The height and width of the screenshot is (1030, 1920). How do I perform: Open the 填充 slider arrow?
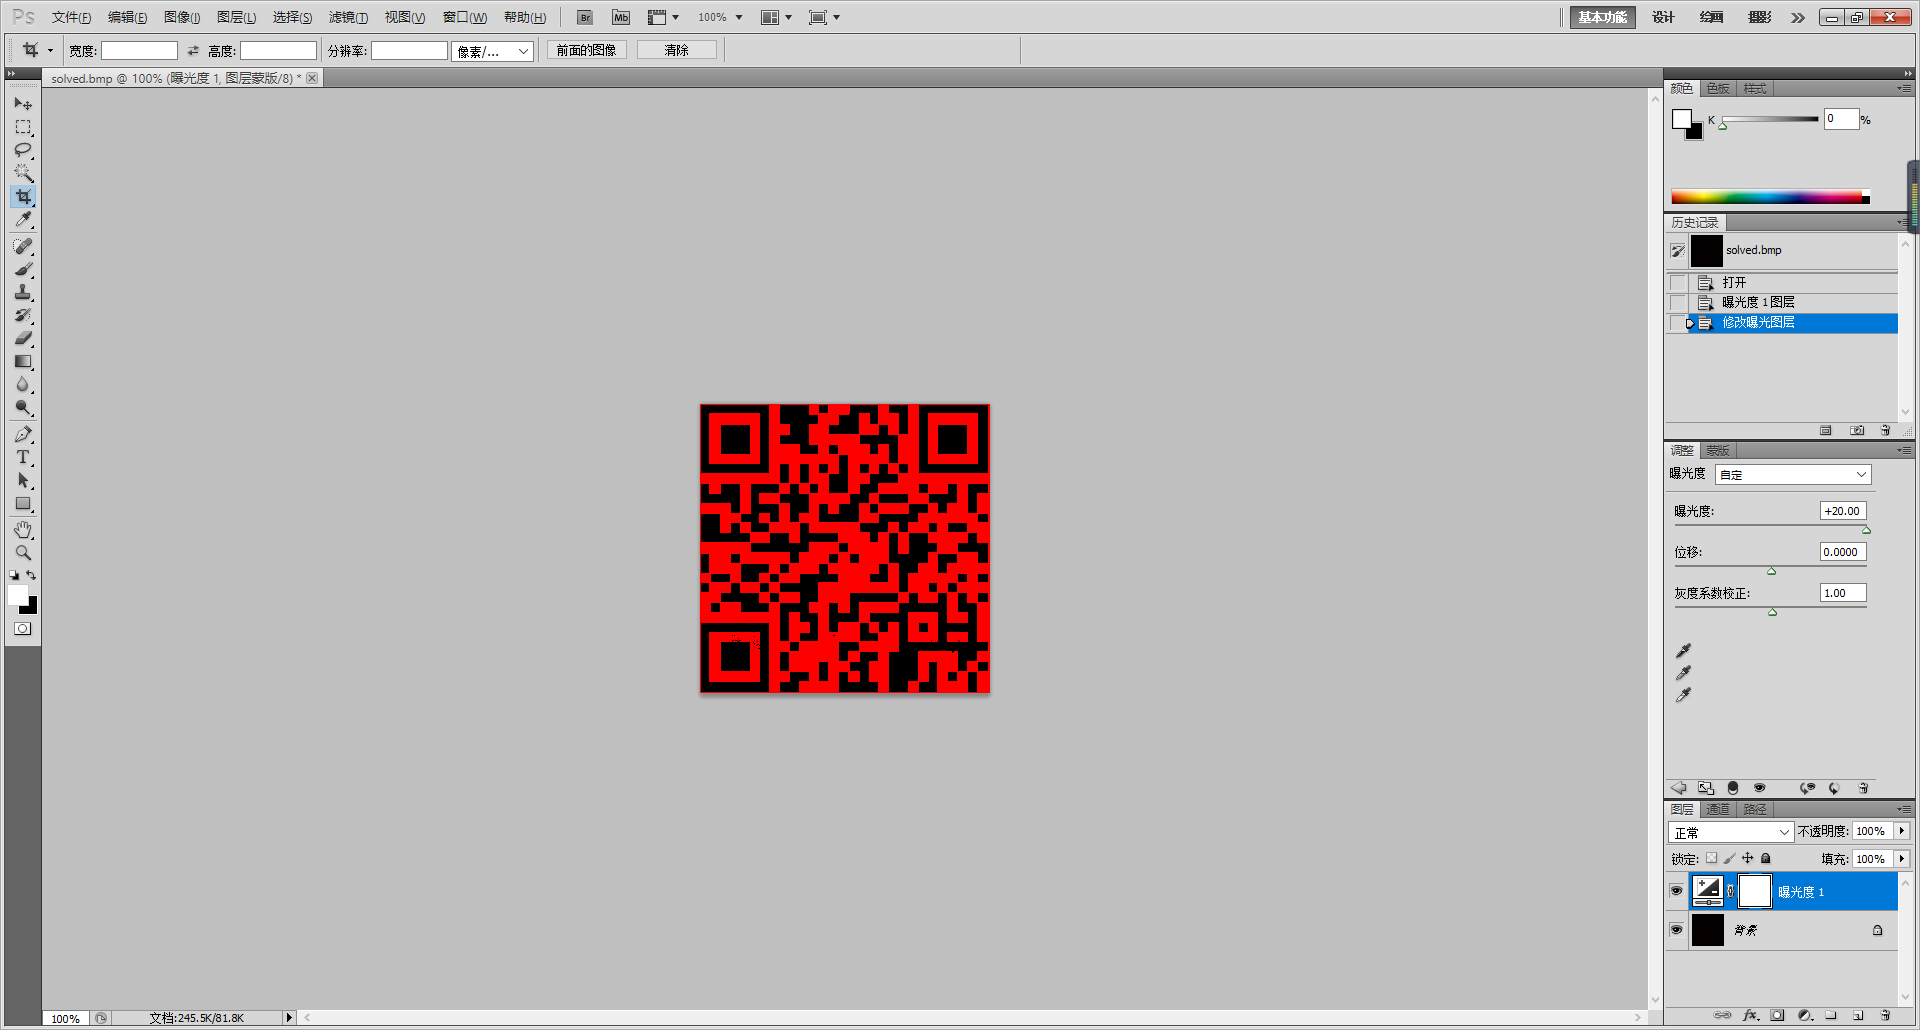coord(1902,859)
